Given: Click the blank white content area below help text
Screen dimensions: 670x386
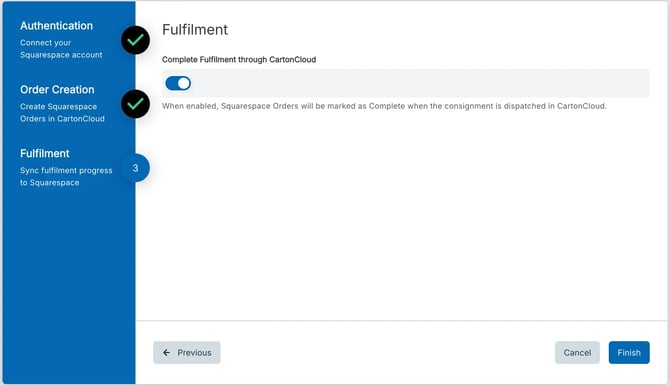Looking at the screenshot, I should [x=402, y=216].
